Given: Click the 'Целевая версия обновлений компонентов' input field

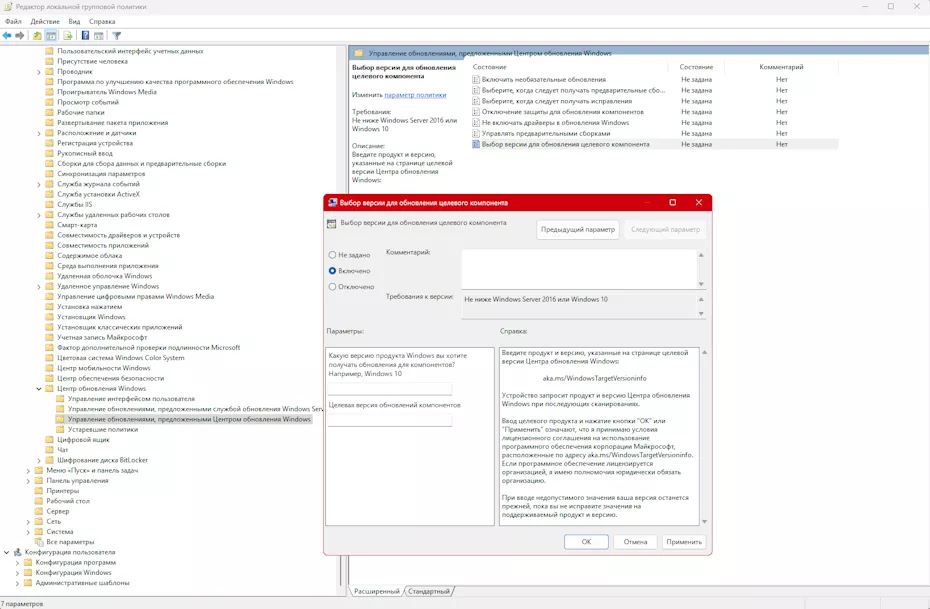Looking at the screenshot, I should pyautogui.click(x=390, y=420).
